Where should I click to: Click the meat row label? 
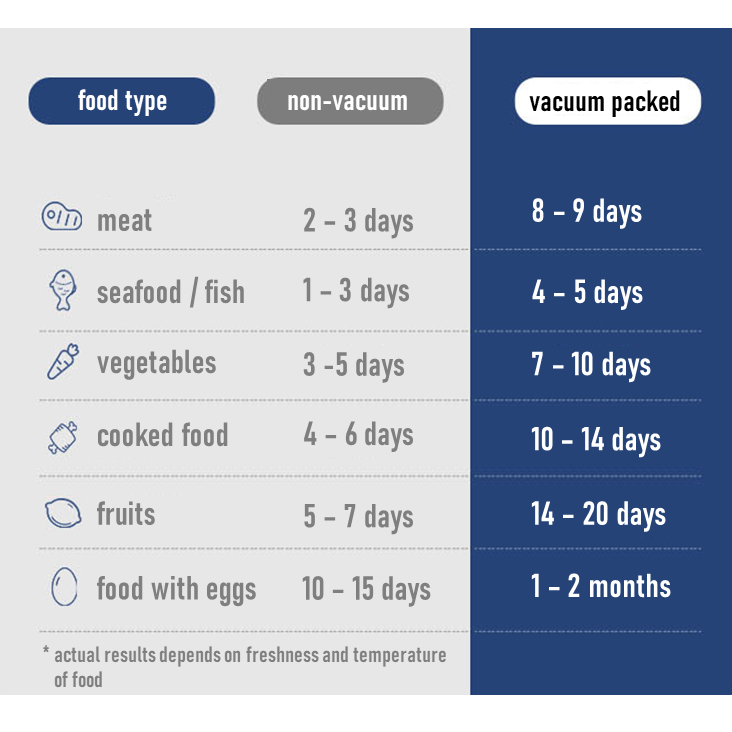coord(124,219)
